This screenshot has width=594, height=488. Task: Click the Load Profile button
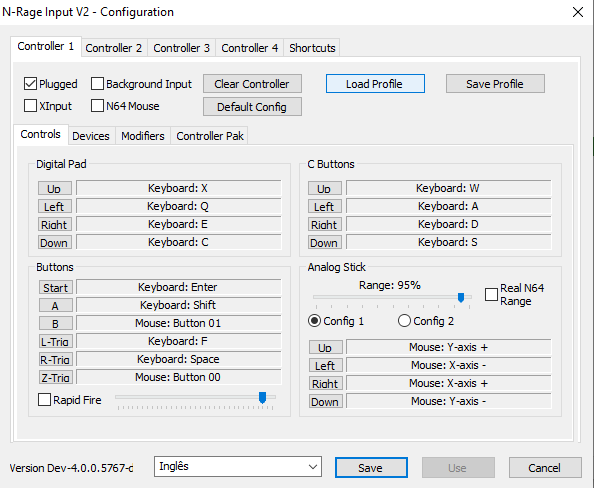pos(375,84)
